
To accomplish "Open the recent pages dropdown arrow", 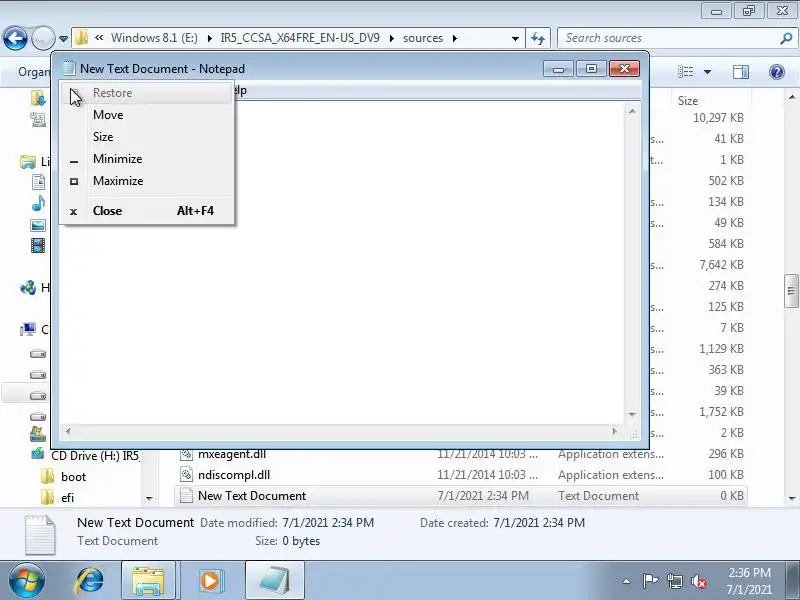I will point(63,38).
